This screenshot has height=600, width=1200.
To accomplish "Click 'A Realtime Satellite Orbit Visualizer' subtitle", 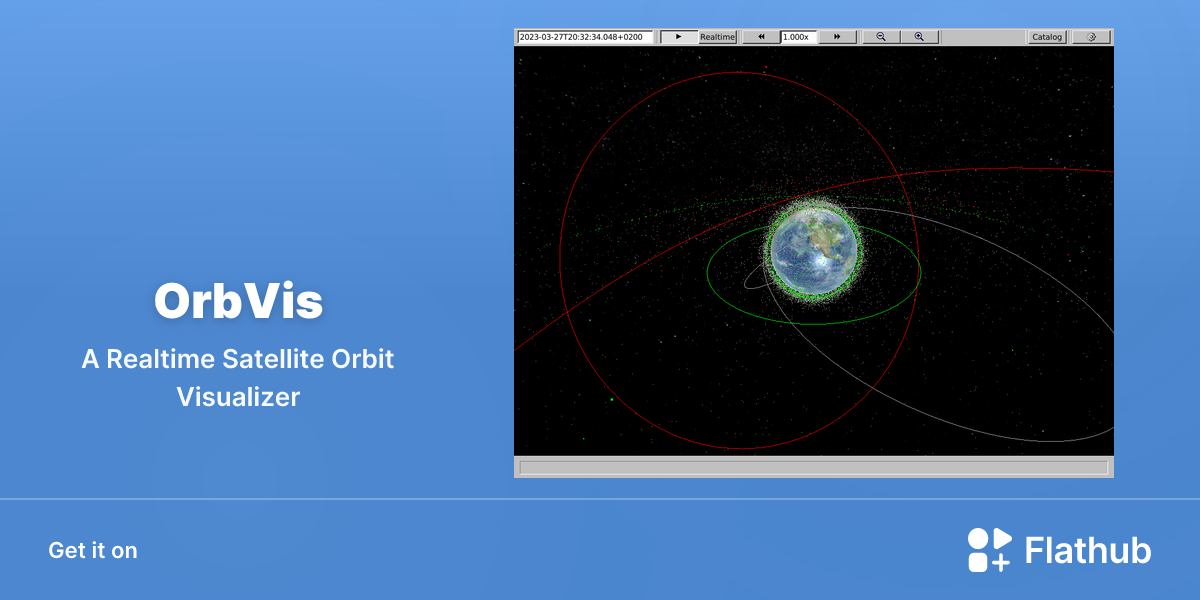I will click(x=238, y=378).
